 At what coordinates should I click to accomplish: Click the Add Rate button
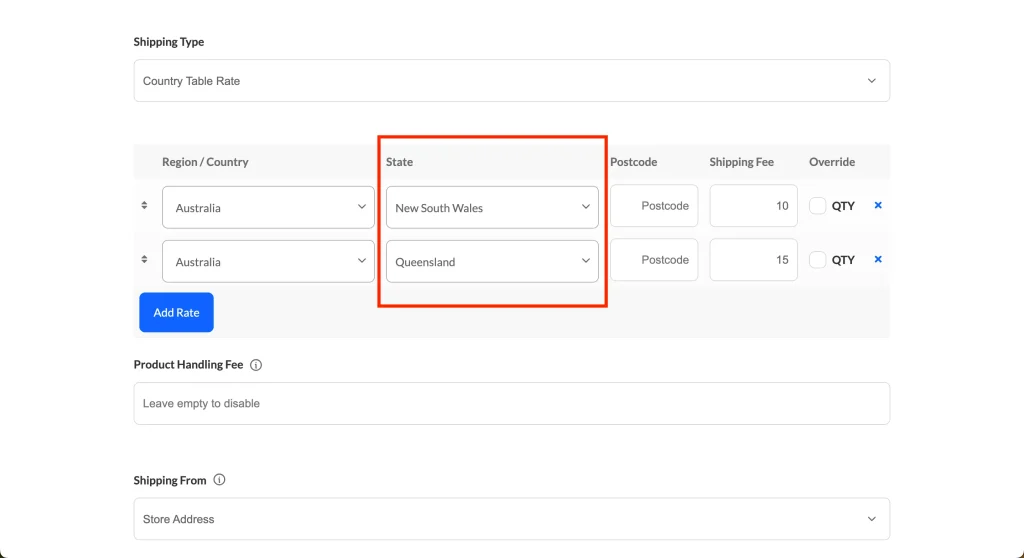(x=176, y=313)
